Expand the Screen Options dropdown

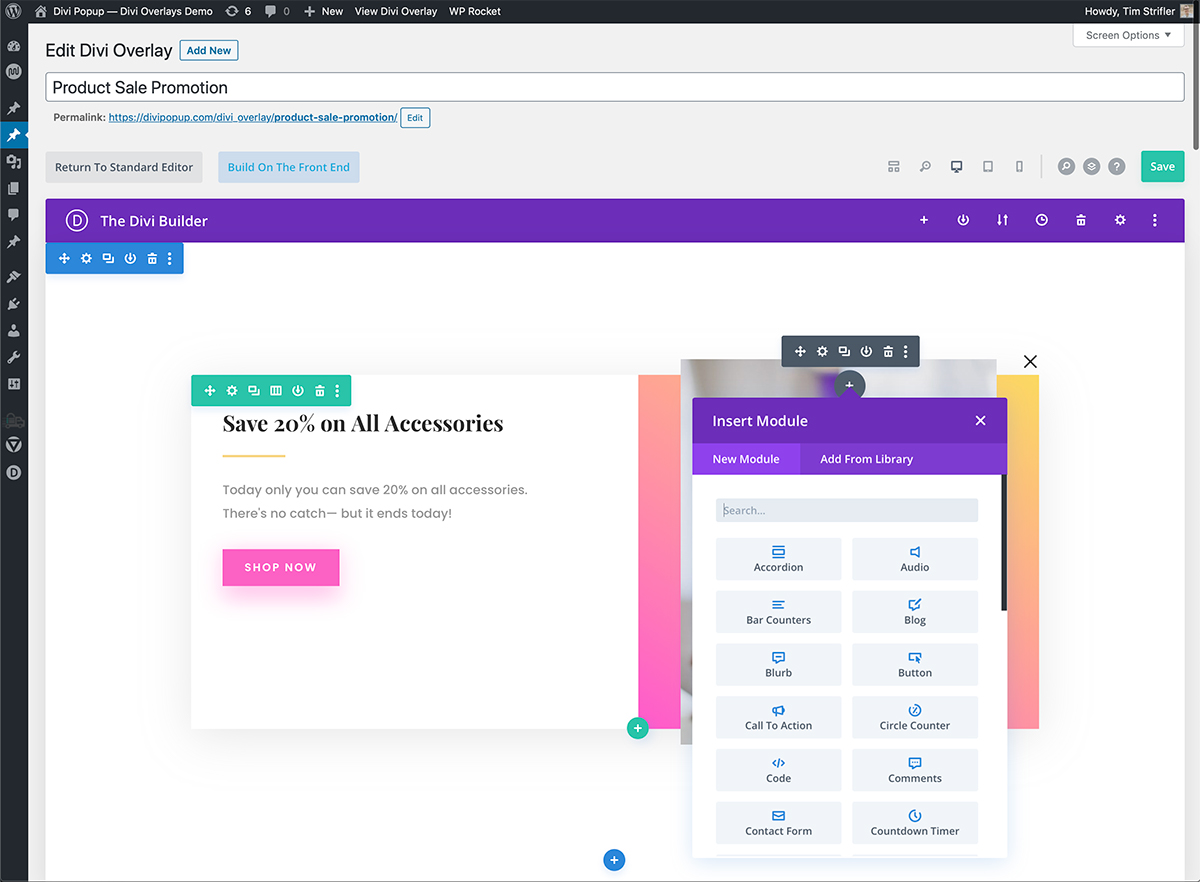point(1128,35)
